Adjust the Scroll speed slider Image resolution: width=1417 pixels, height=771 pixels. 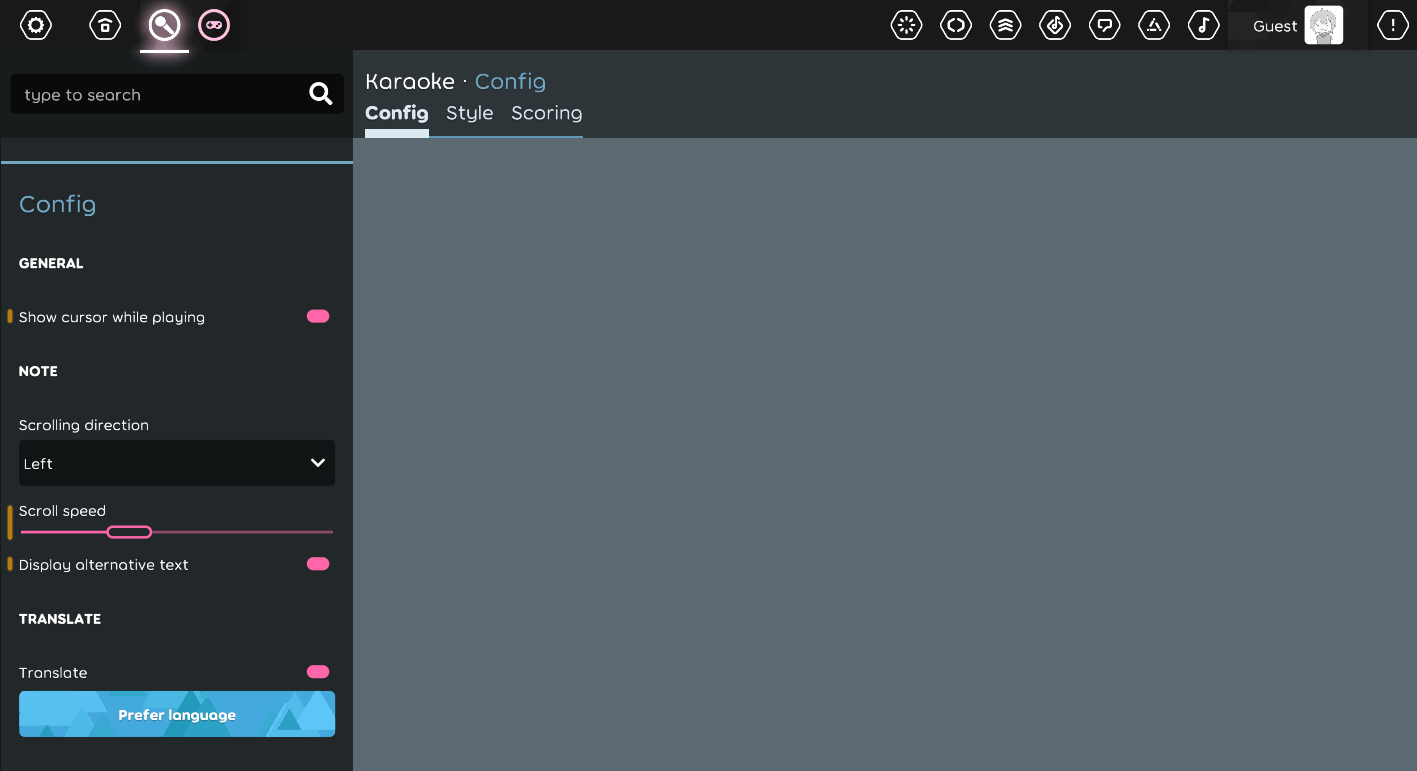coord(129,531)
